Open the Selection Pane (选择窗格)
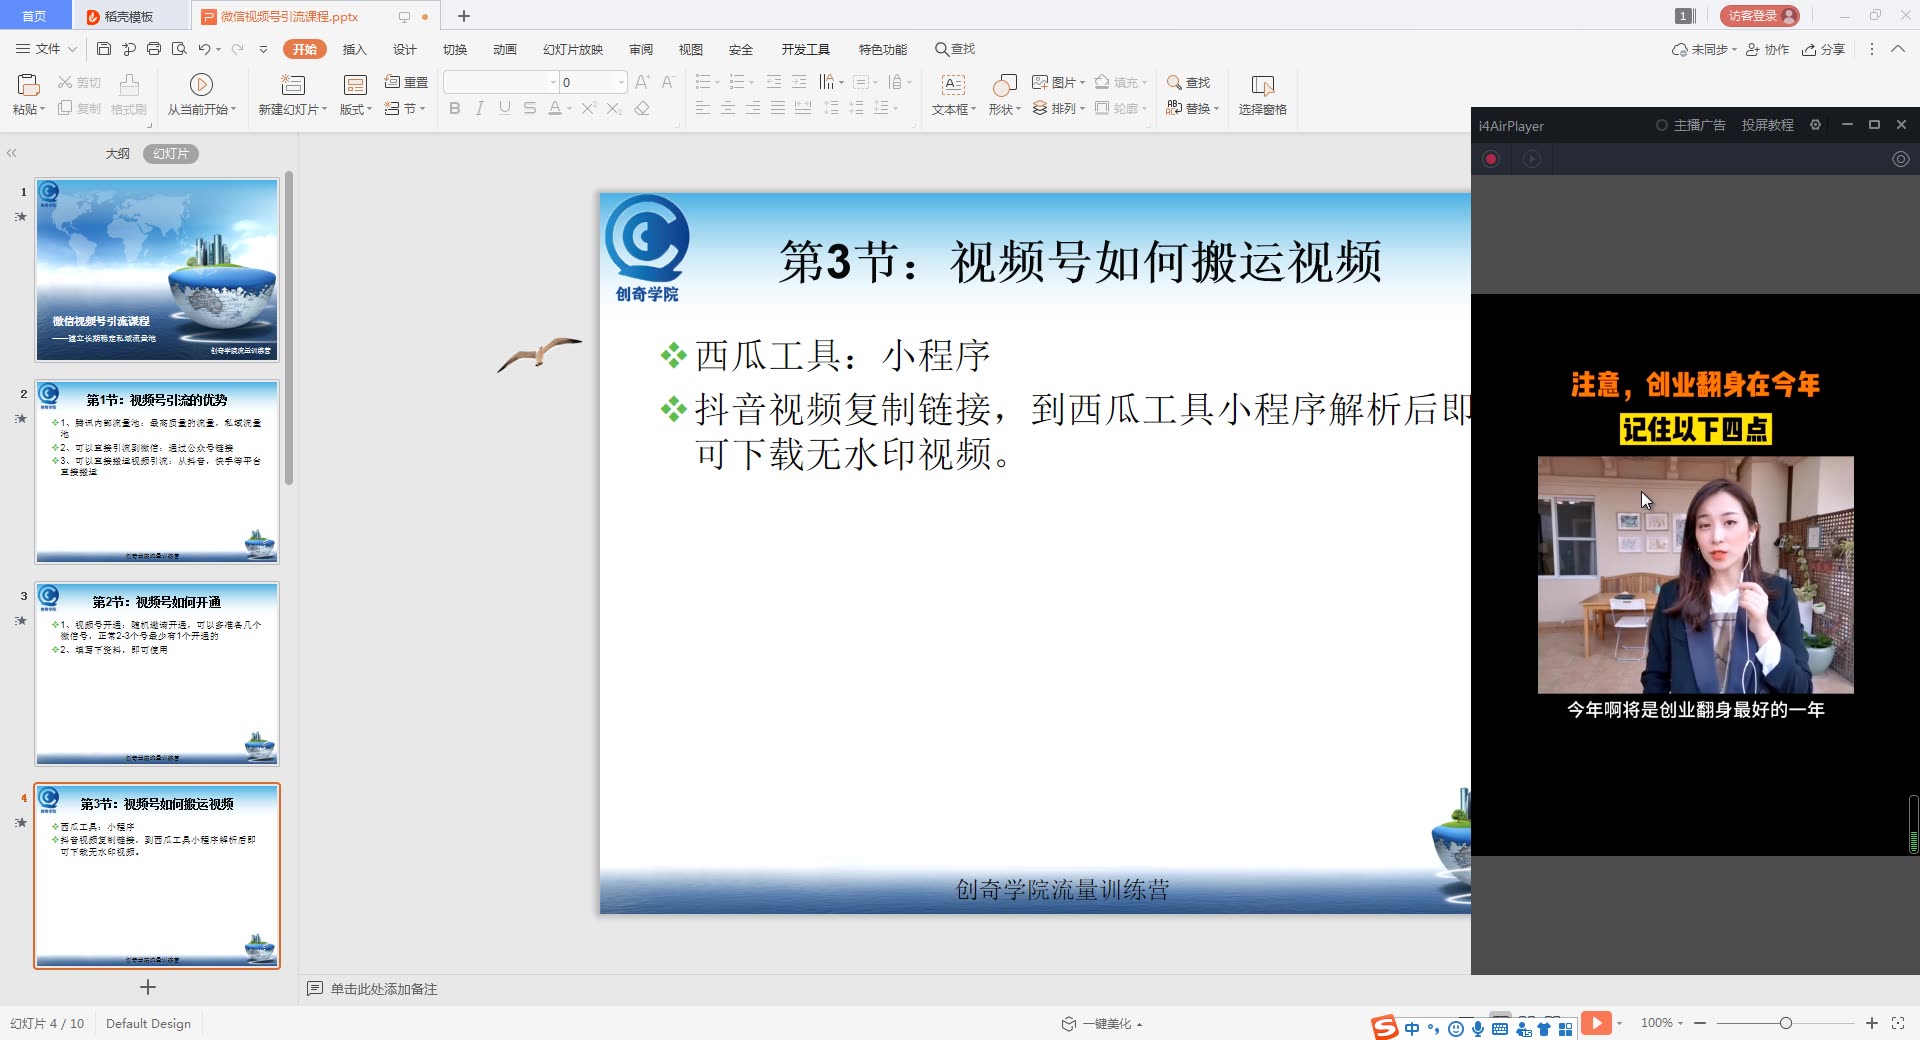Screen dimensions: 1920x1040 (1263, 94)
